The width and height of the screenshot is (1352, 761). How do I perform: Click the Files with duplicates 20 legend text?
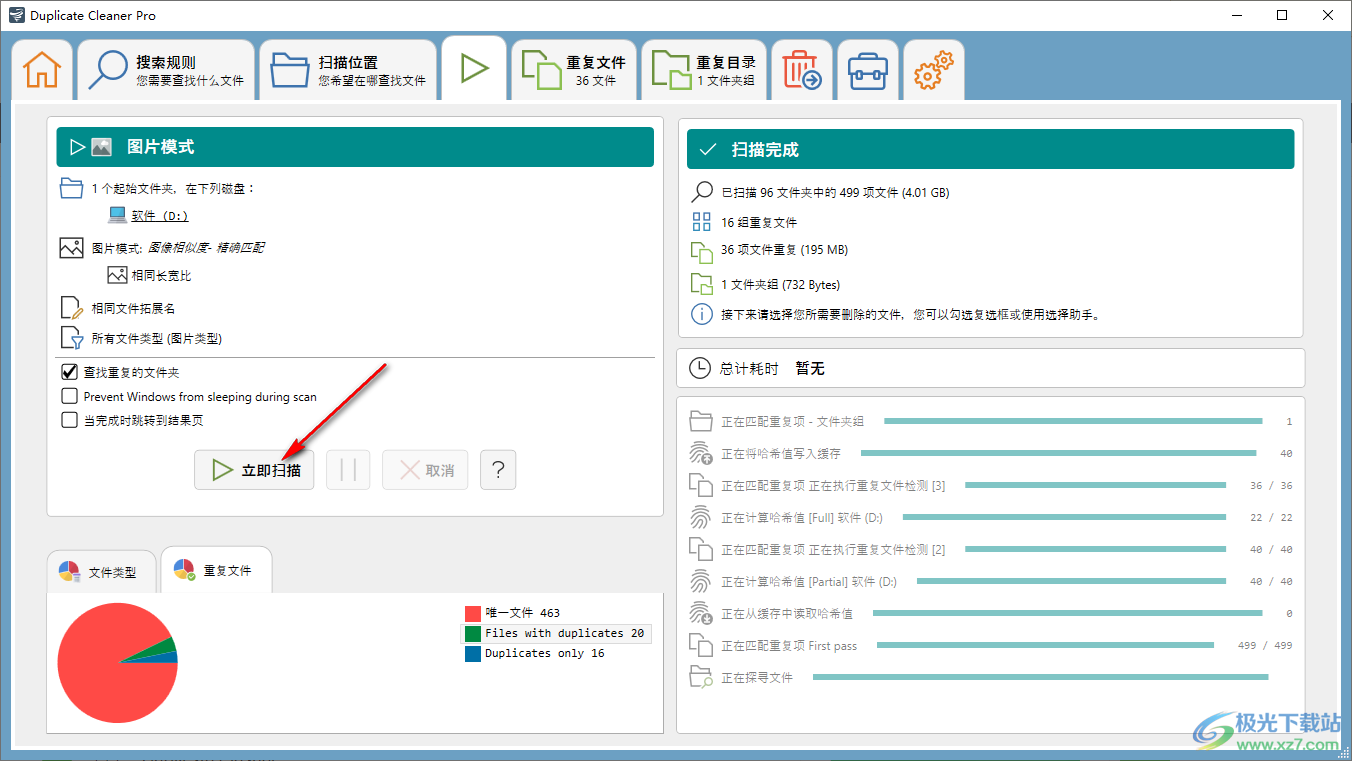click(x=565, y=633)
